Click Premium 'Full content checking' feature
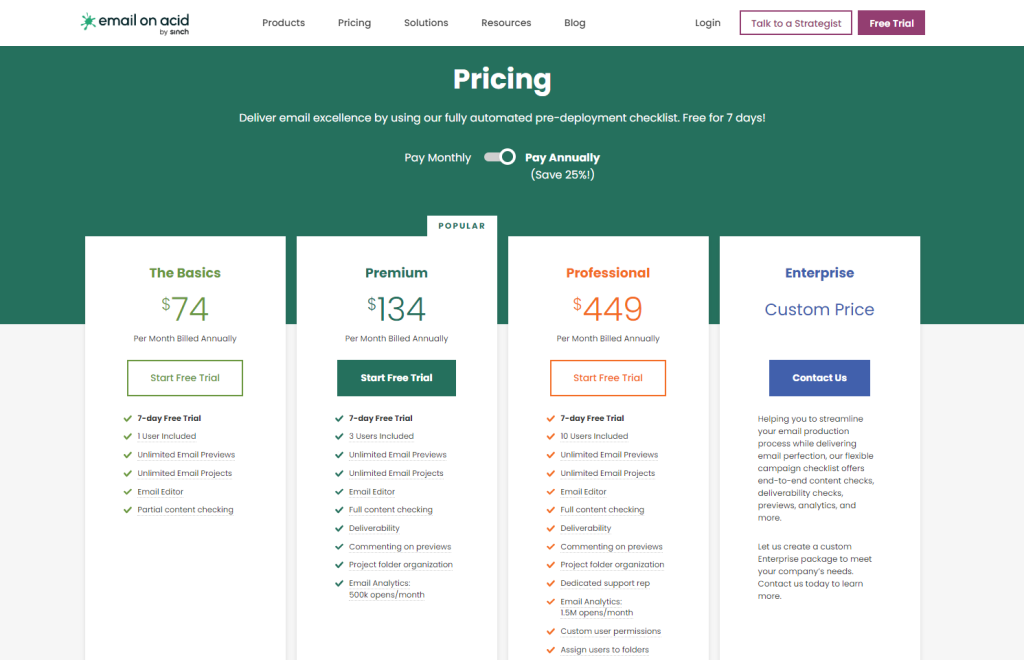The height and width of the screenshot is (660, 1024). (x=391, y=510)
